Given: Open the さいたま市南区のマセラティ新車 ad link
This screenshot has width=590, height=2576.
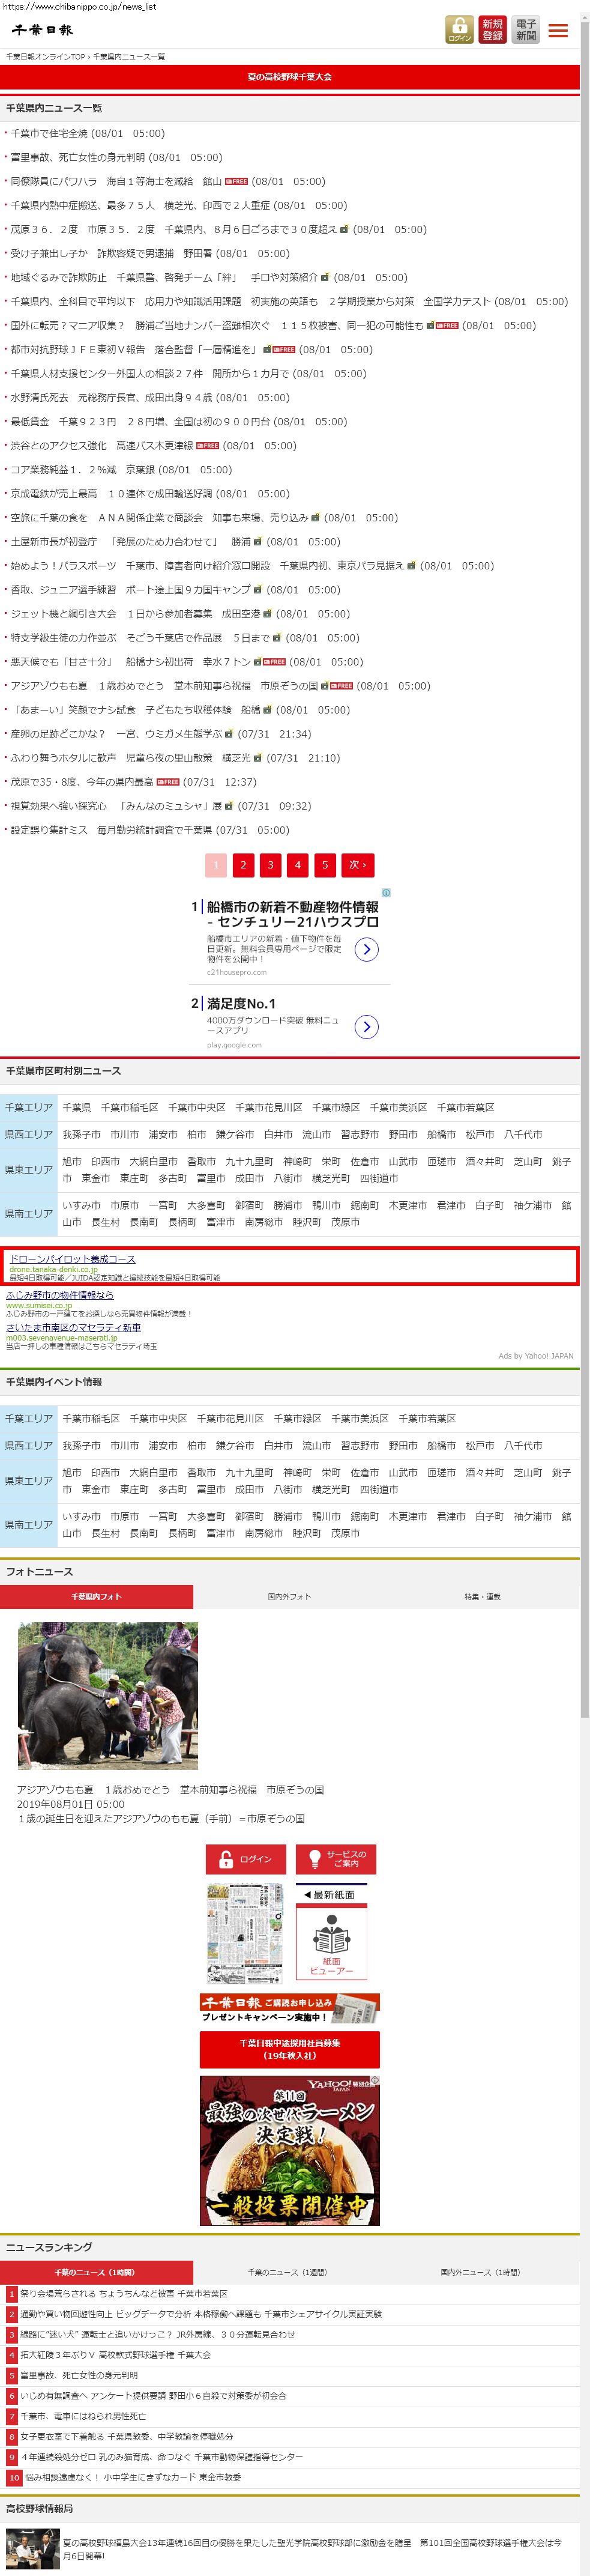Looking at the screenshot, I should pyautogui.click(x=73, y=1328).
